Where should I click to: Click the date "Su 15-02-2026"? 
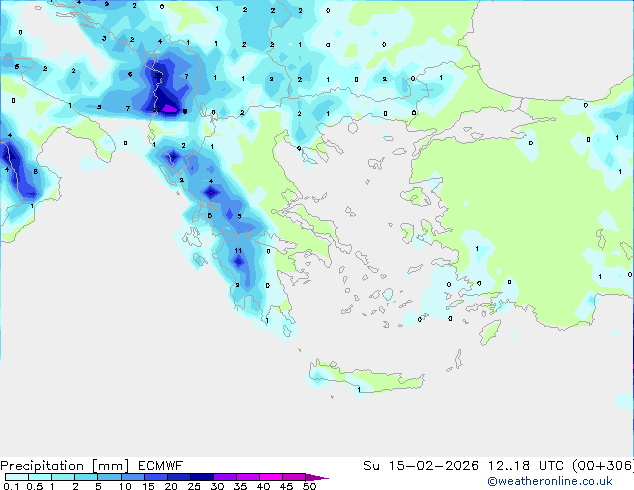coord(421,466)
